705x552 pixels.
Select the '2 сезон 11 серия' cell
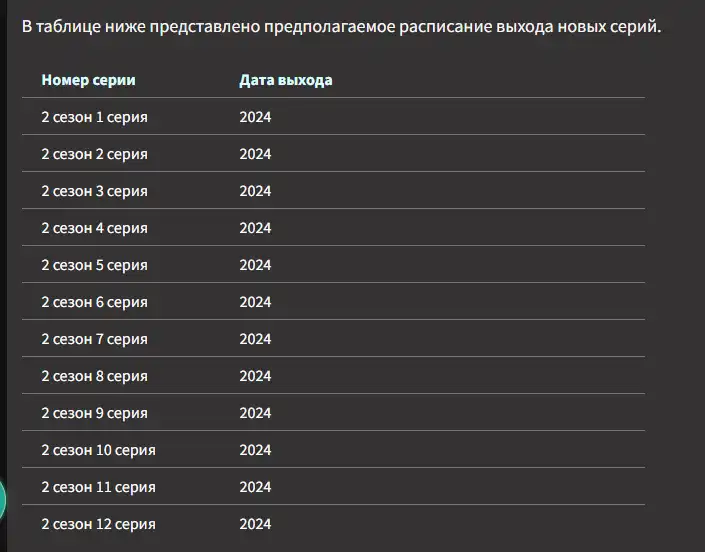98,487
